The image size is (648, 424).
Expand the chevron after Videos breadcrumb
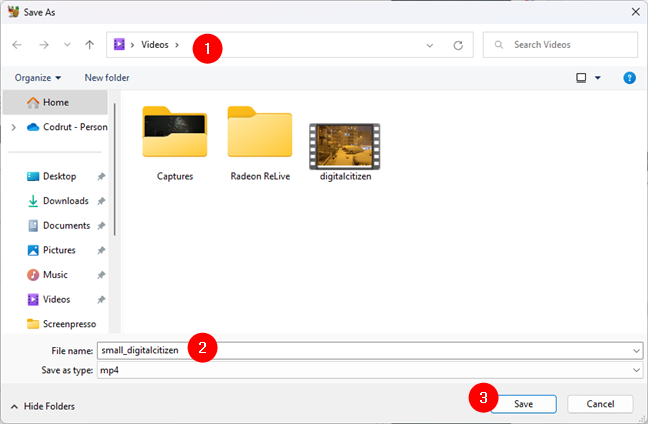coord(177,45)
